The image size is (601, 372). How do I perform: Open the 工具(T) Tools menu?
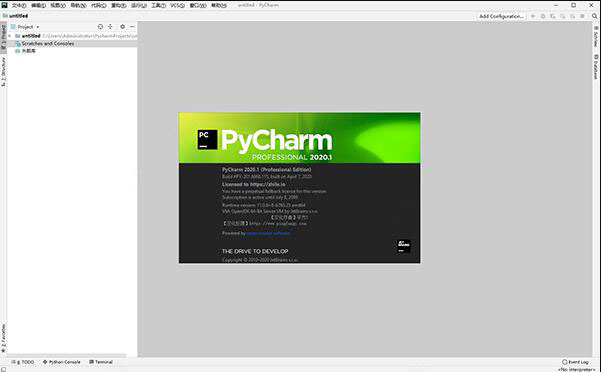pos(158,5)
